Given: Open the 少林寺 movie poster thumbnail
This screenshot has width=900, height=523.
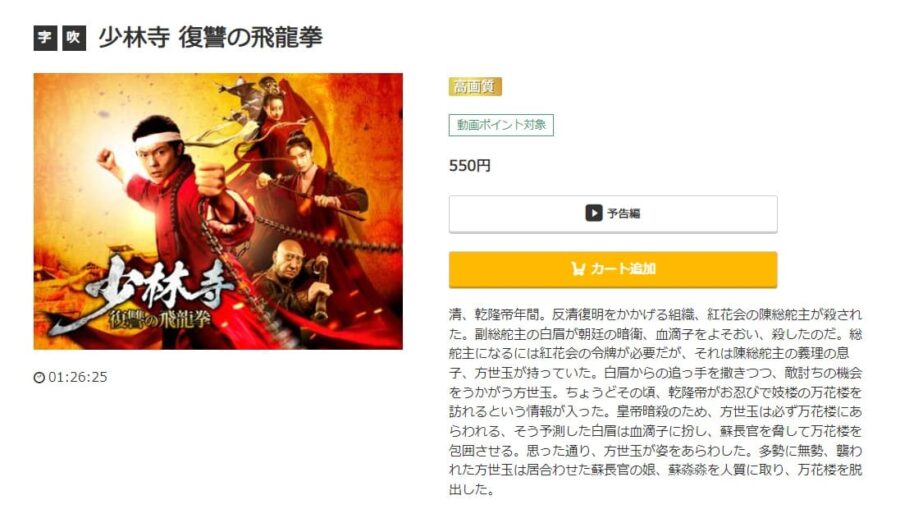Looking at the screenshot, I should pyautogui.click(x=218, y=211).
